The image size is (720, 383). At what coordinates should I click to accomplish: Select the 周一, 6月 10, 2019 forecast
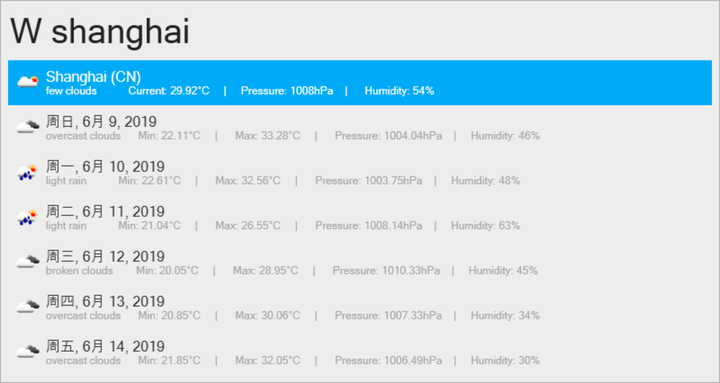(360, 173)
